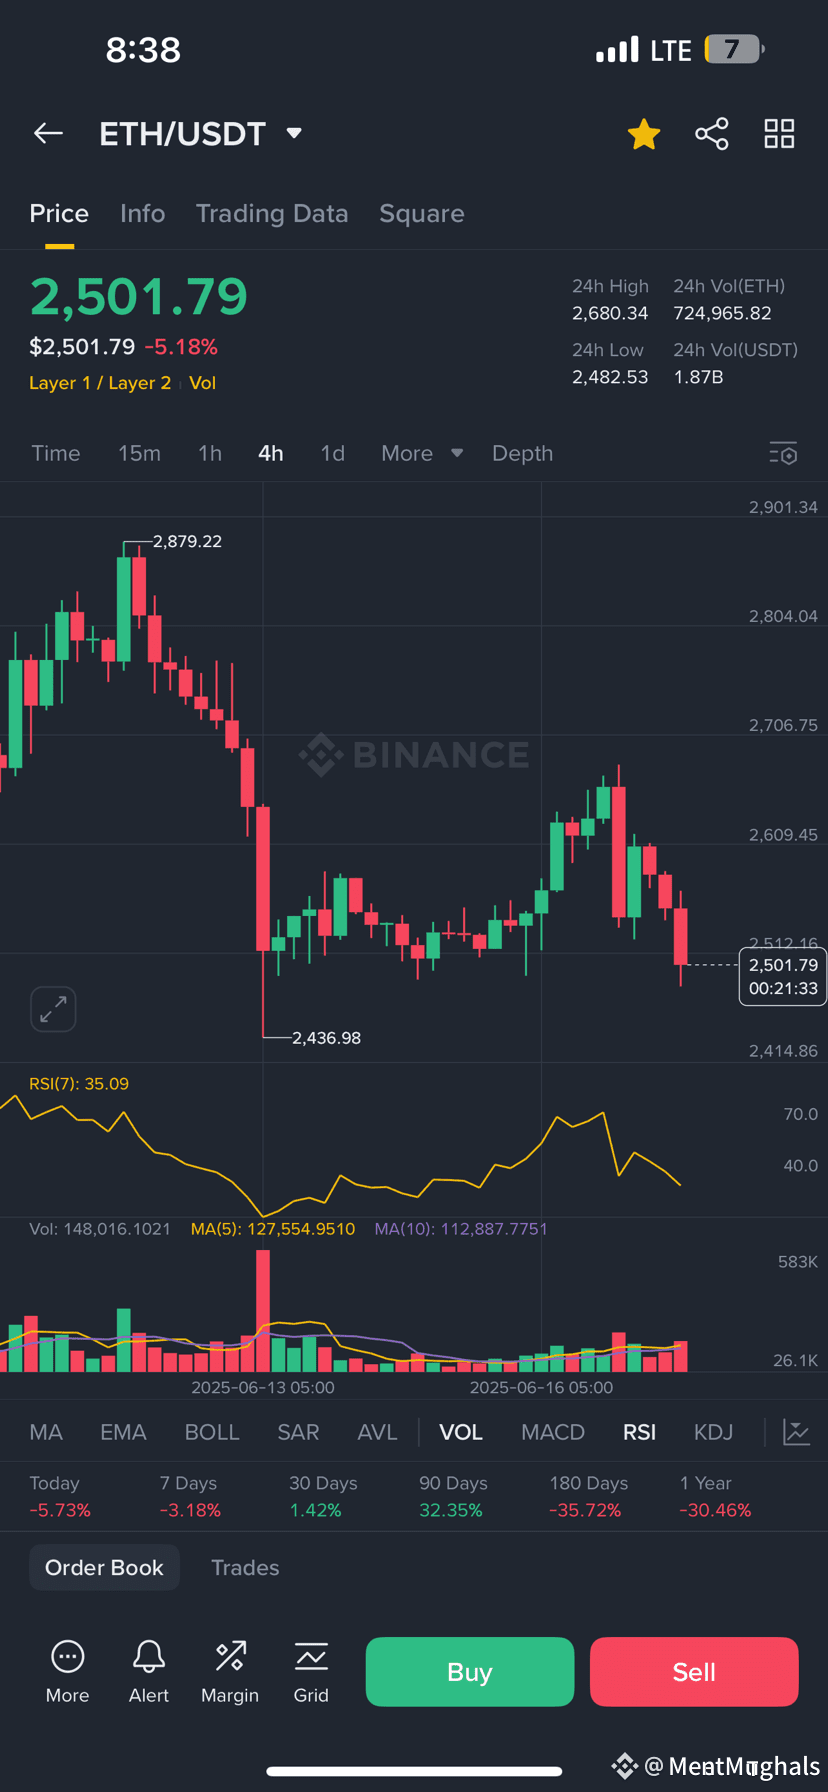The height and width of the screenshot is (1792, 828).
Task: Enable the AVL indicator
Action: [x=377, y=1432]
